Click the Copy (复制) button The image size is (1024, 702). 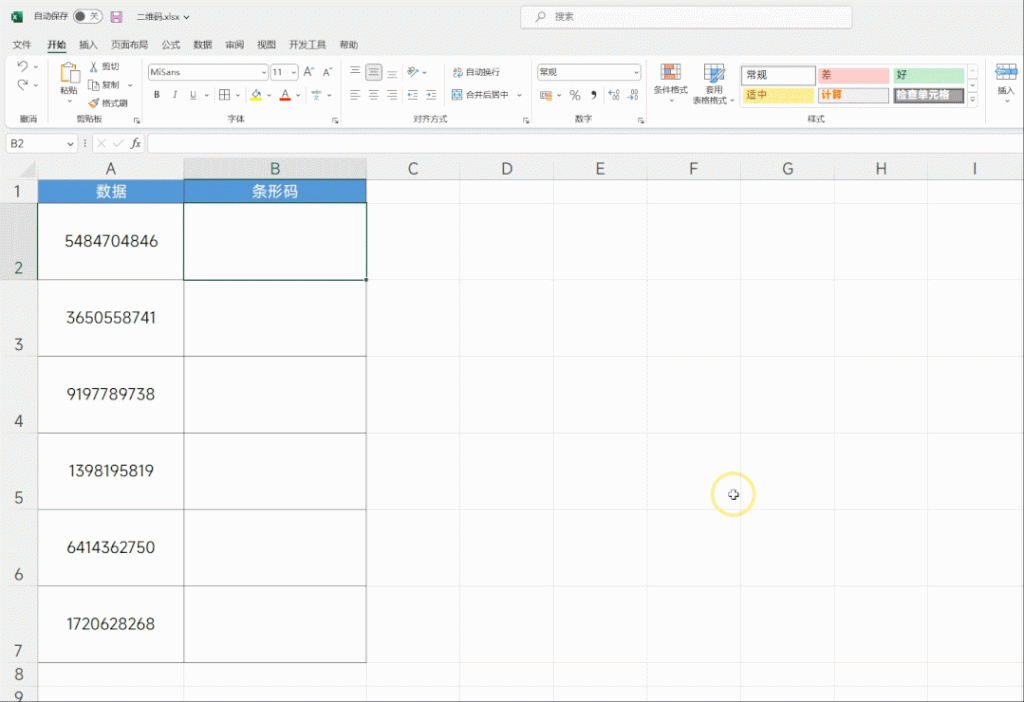104,85
